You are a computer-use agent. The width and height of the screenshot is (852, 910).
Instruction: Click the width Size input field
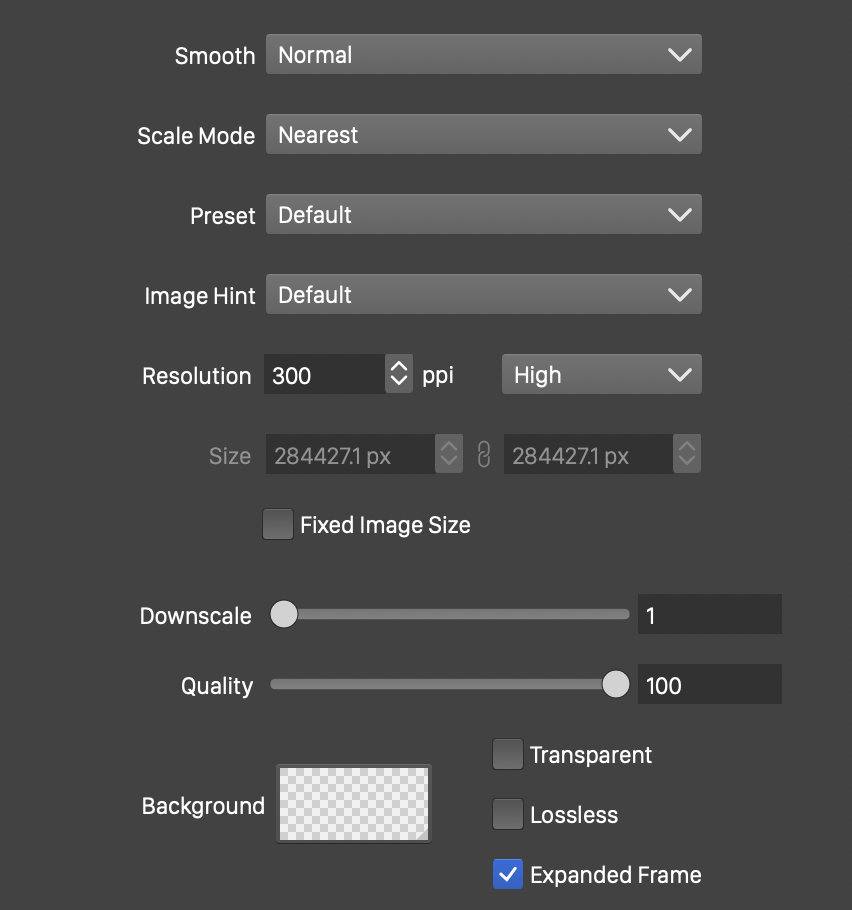(x=349, y=456)
